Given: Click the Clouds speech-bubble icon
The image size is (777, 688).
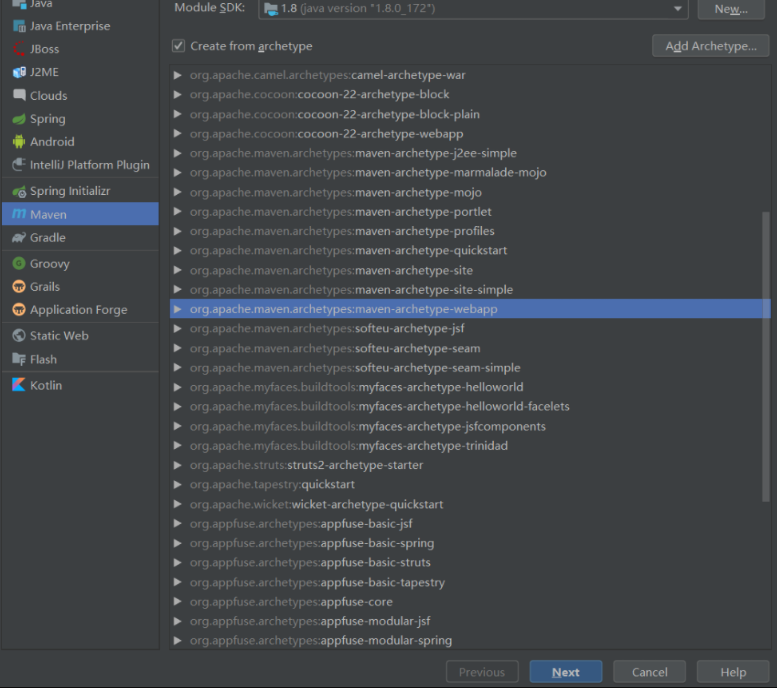Looking at the screenshot, I should tap(19, 95).
